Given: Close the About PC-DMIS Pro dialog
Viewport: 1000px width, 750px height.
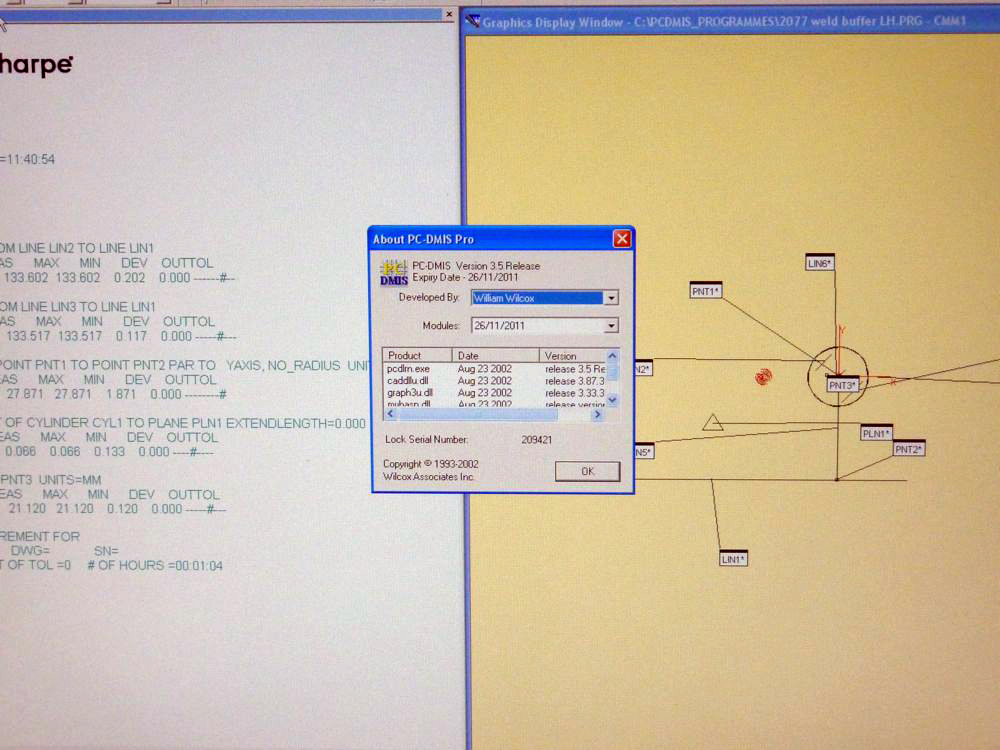Looking at the screenshot, I should (622, 239).
